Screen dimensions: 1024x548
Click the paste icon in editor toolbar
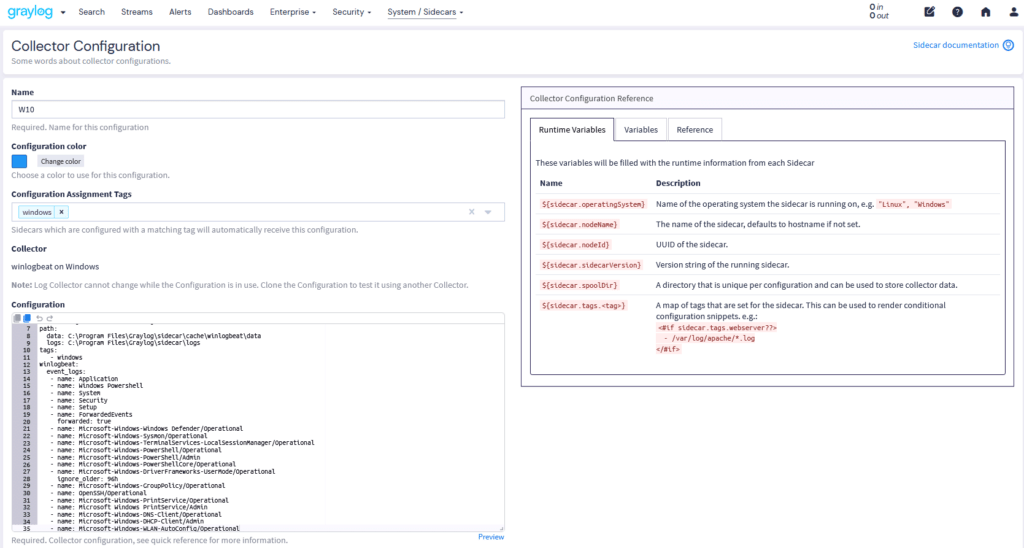click(x=27, y=318)
